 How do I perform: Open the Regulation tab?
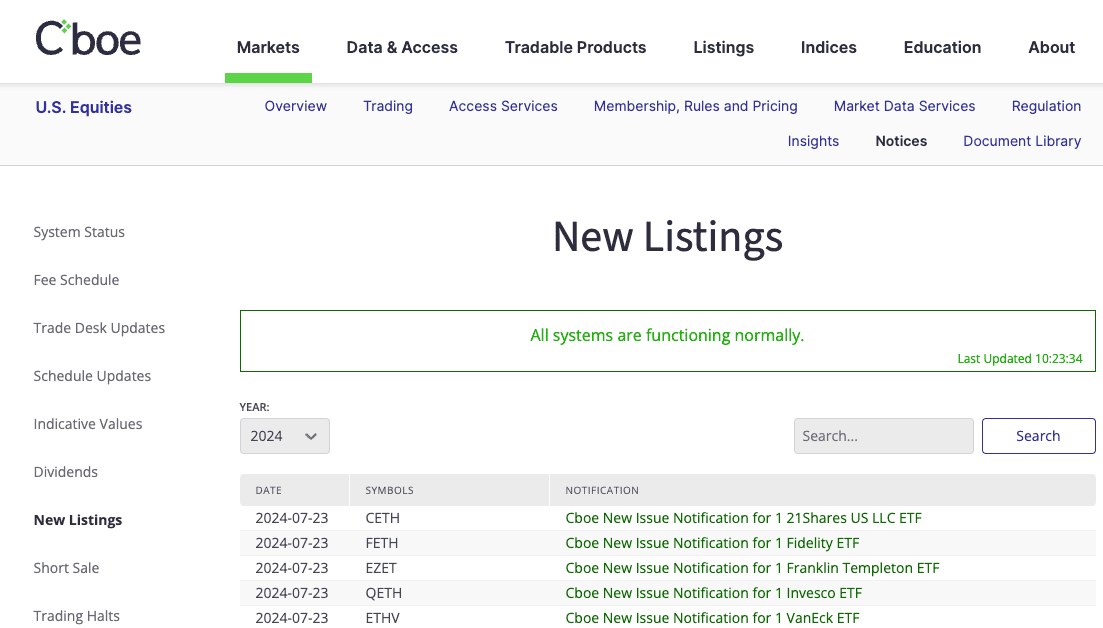(x=1046, y=106)
